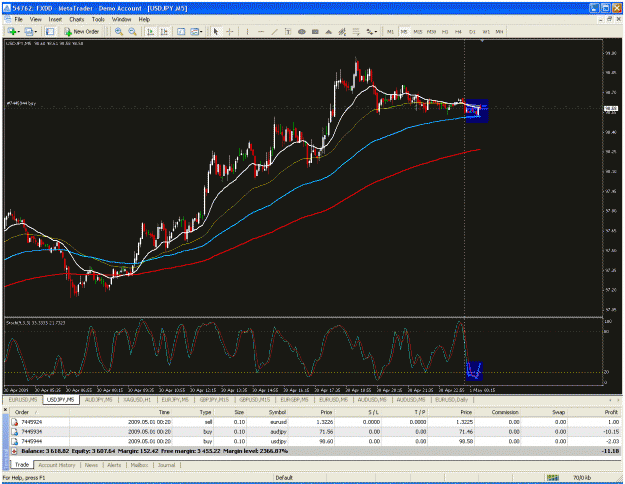
Task: Toggle chart shift from right border
Action: pyautogui.click(x=164, y=31)
